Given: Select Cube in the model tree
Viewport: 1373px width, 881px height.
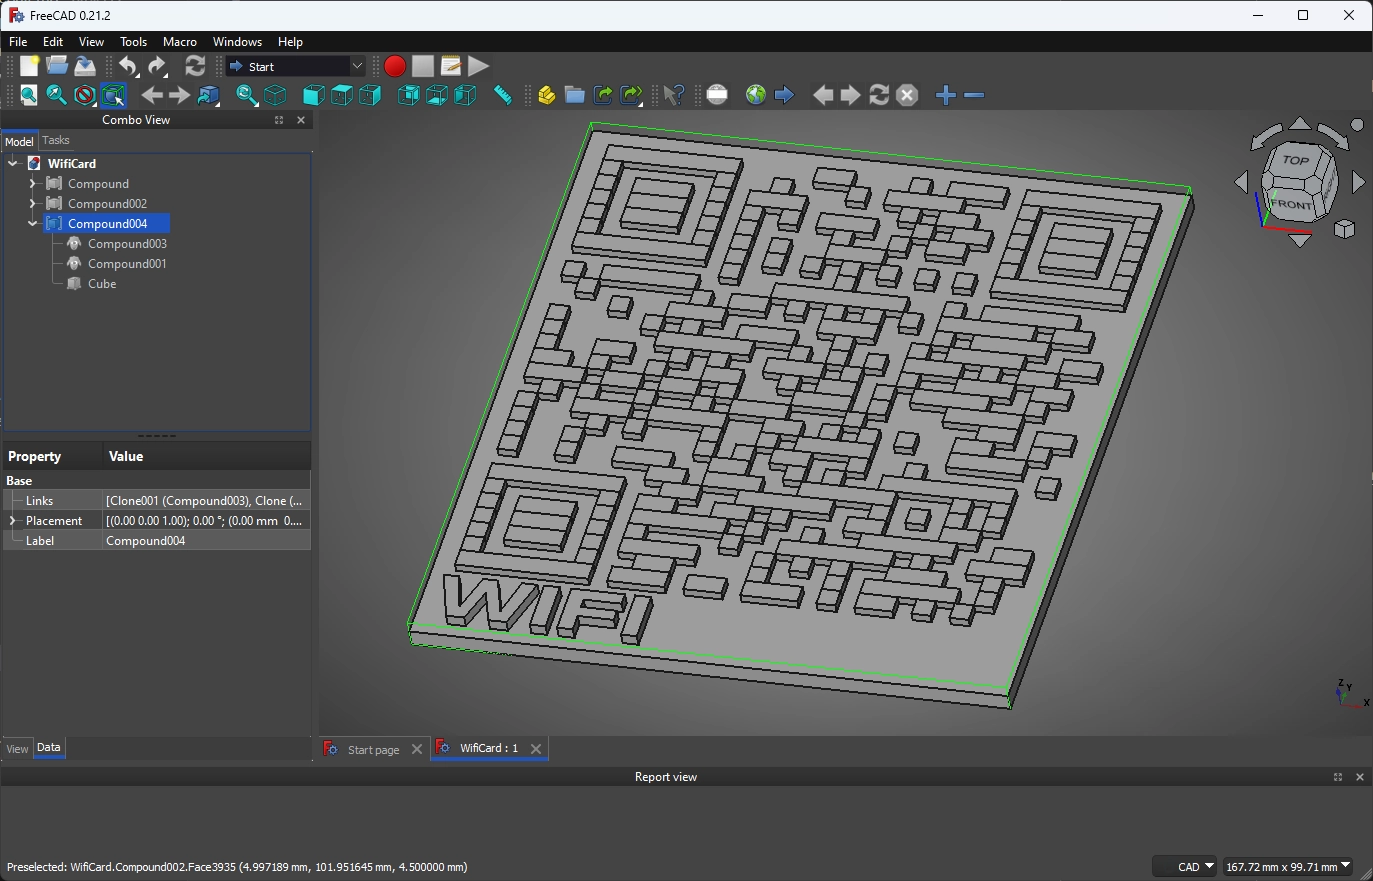Looking at the screenshot, I should (x=102, y=284).
